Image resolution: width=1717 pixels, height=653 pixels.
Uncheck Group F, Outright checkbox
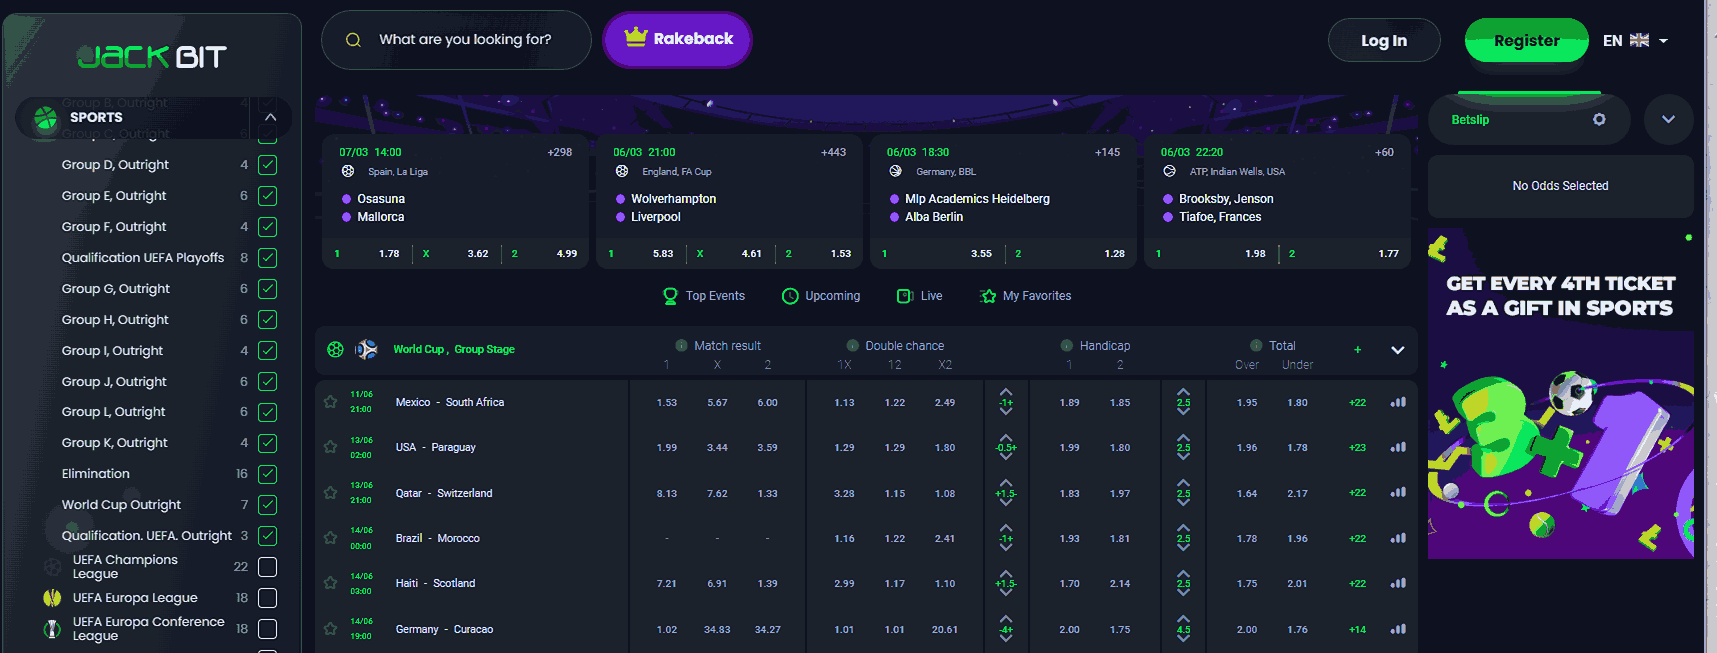[x=268, y=227]
